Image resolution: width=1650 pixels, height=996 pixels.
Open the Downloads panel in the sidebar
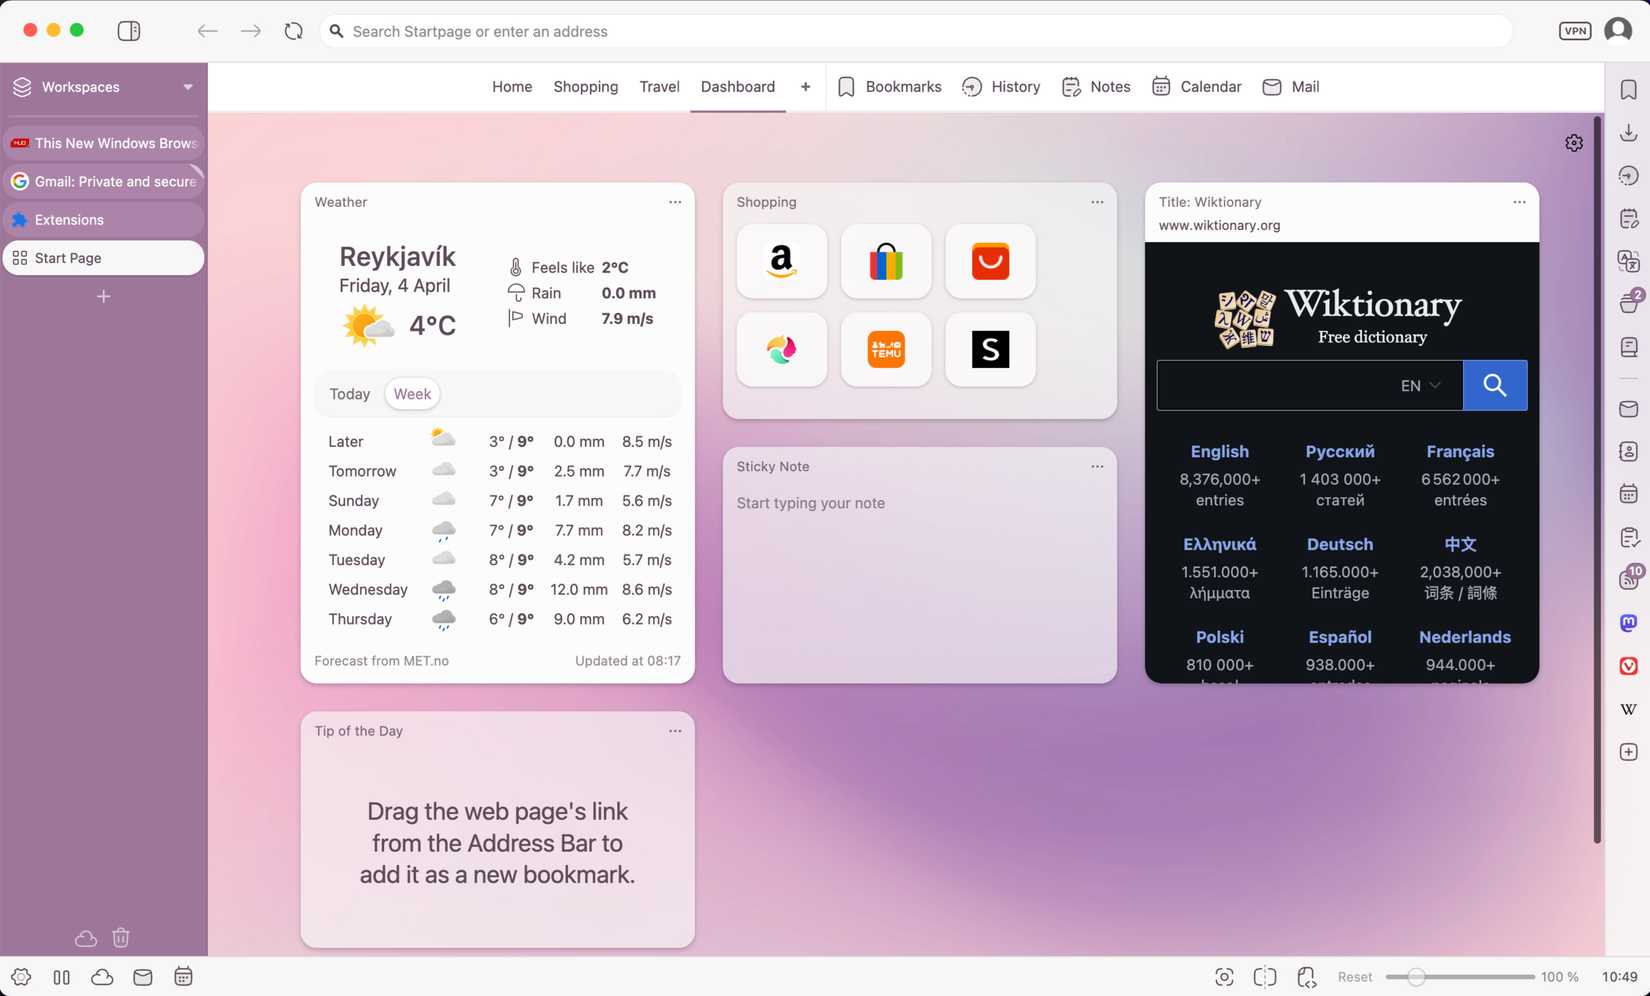1628,131
